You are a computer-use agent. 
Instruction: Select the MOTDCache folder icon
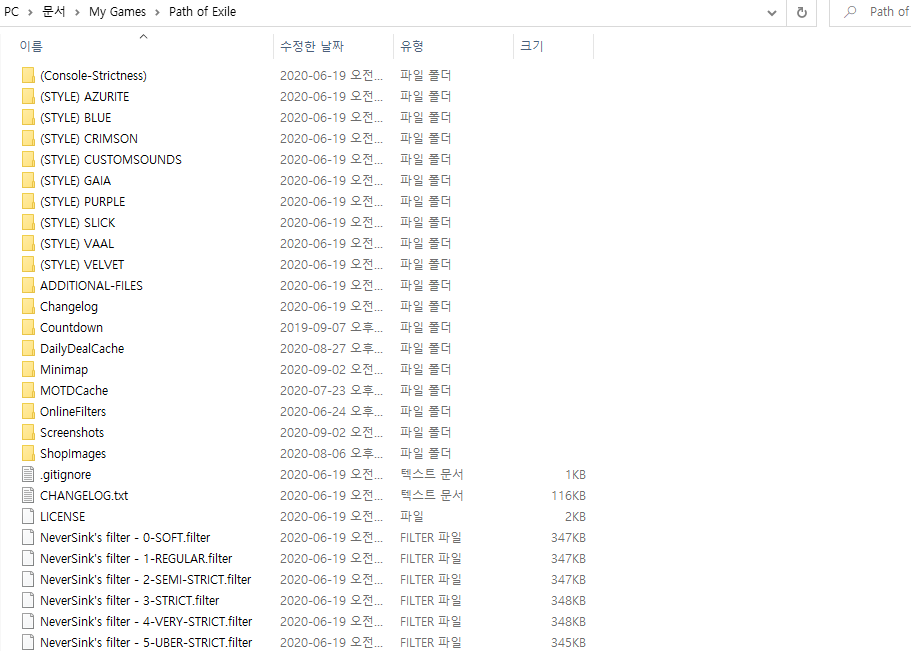point(28,391)
